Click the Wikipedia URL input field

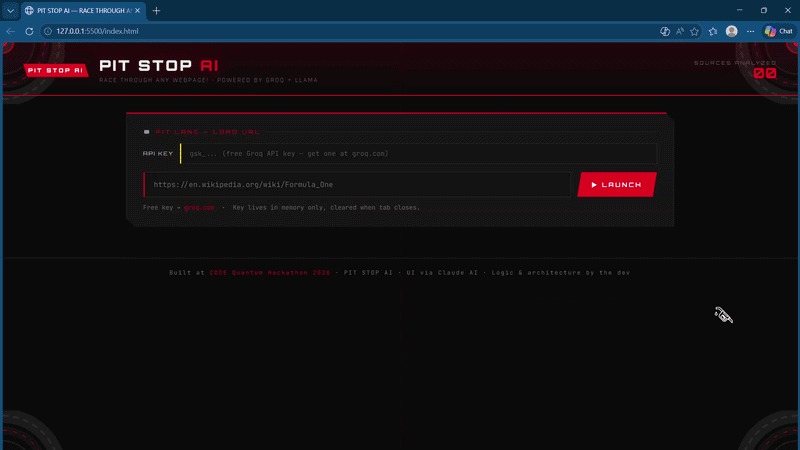357,184
